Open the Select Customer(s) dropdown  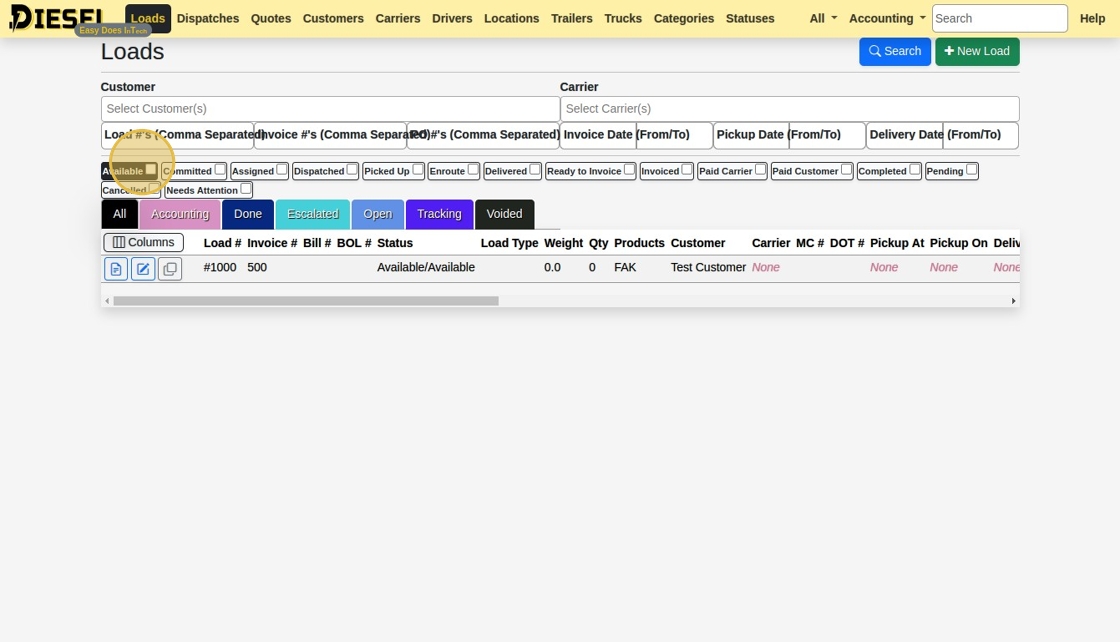pyautogui.click(x=330, y=109)
